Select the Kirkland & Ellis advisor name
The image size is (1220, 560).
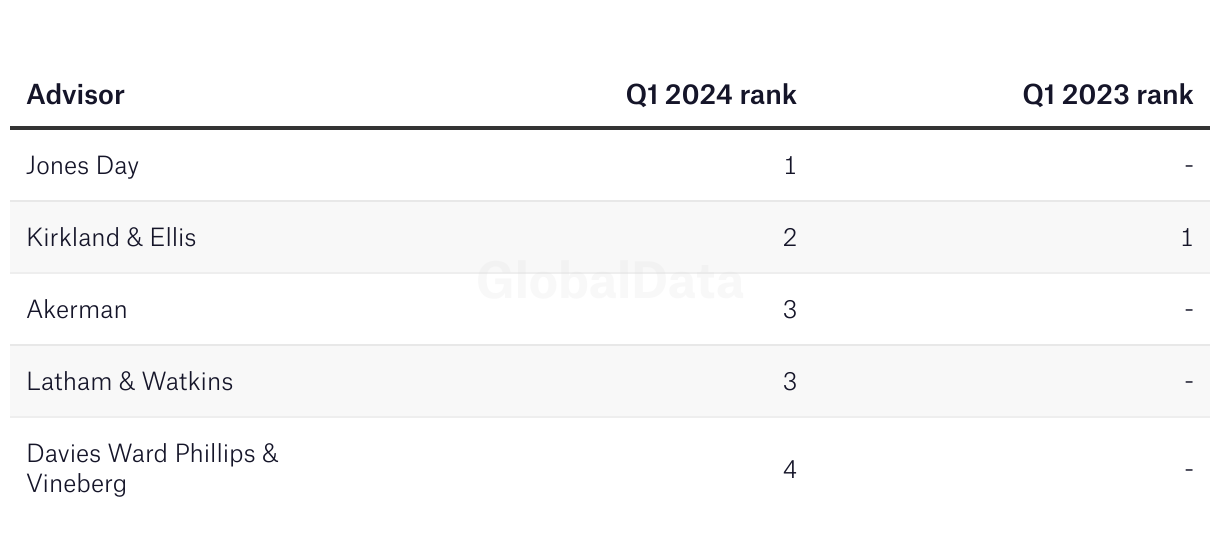click(x=111, y=238)
